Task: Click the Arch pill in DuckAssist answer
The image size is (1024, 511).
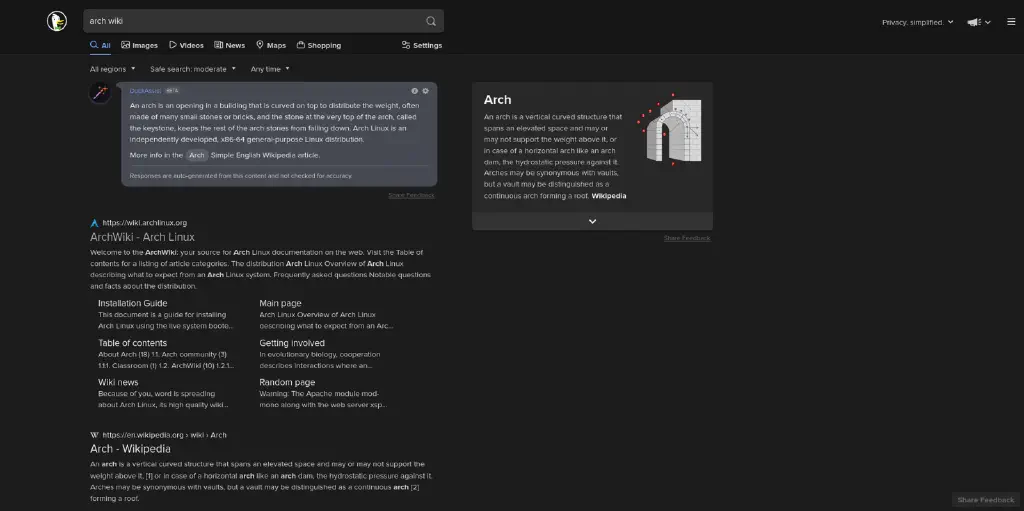Action: coord(197,156)
